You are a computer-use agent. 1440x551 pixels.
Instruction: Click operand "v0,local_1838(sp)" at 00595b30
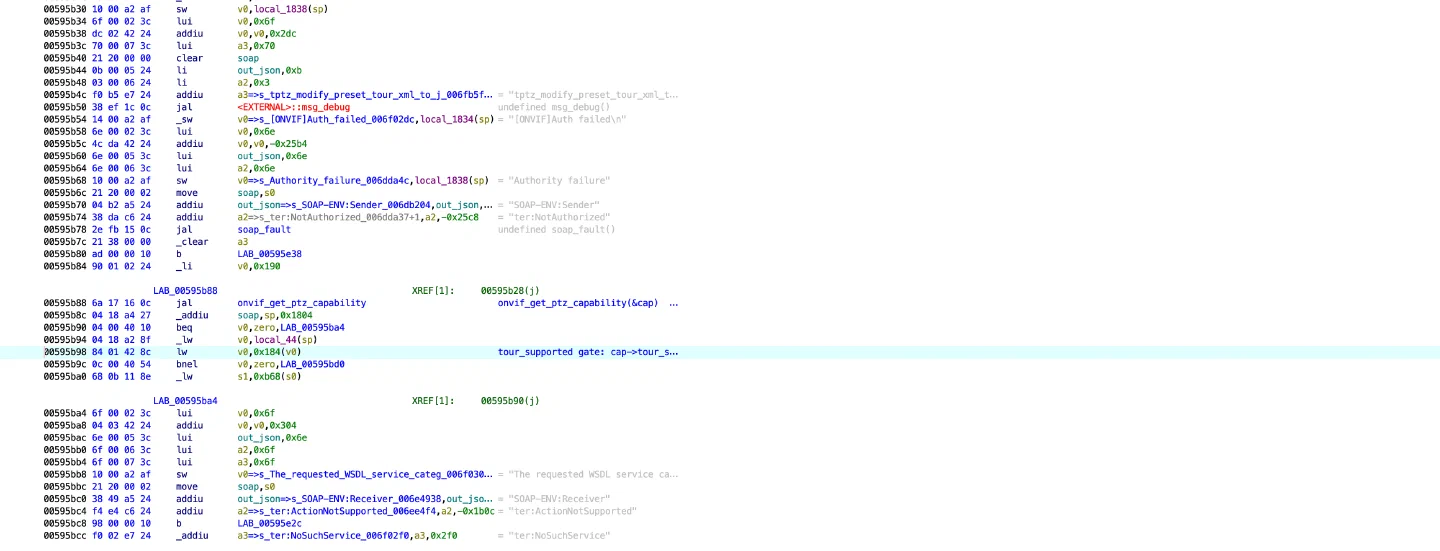click(283, 9)
